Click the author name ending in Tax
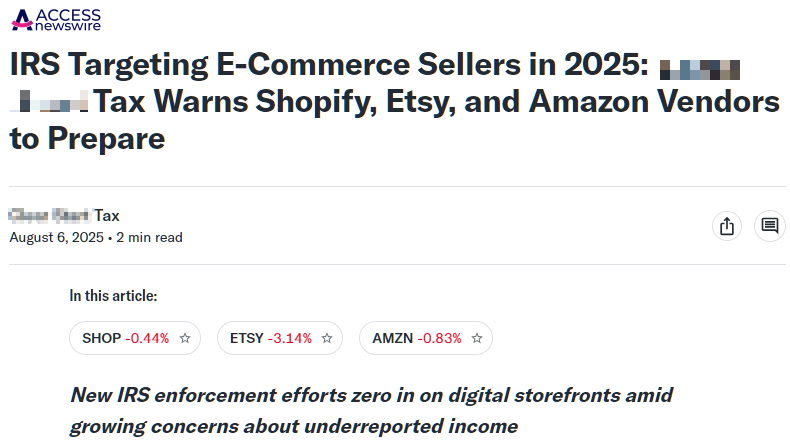The image size is (790, 442). coord(64,216)
